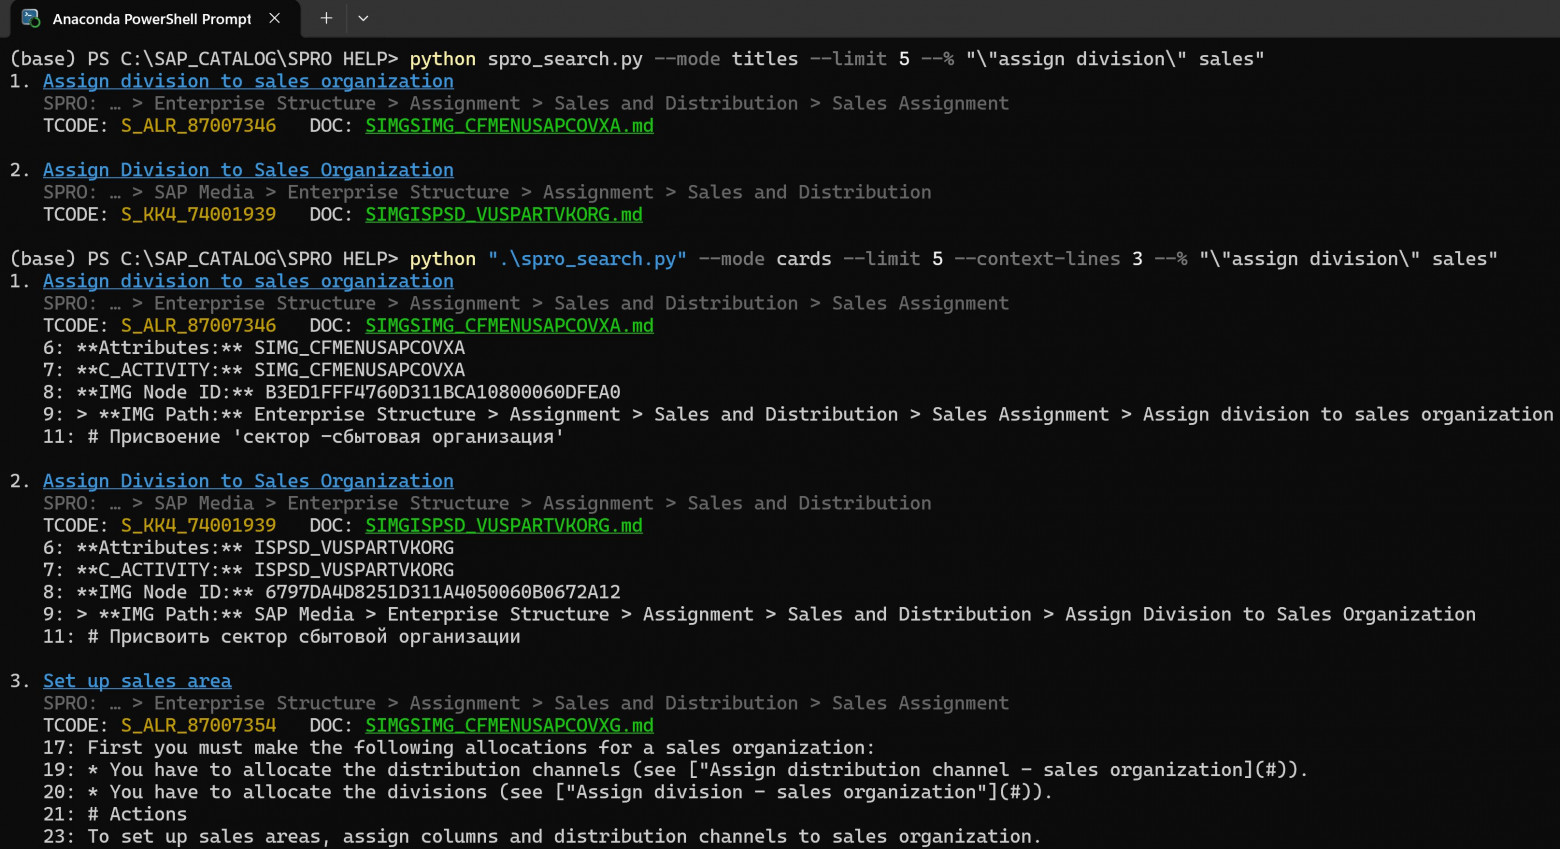Click the TCODE value S_ALR_87007354

tap(198, 725)
